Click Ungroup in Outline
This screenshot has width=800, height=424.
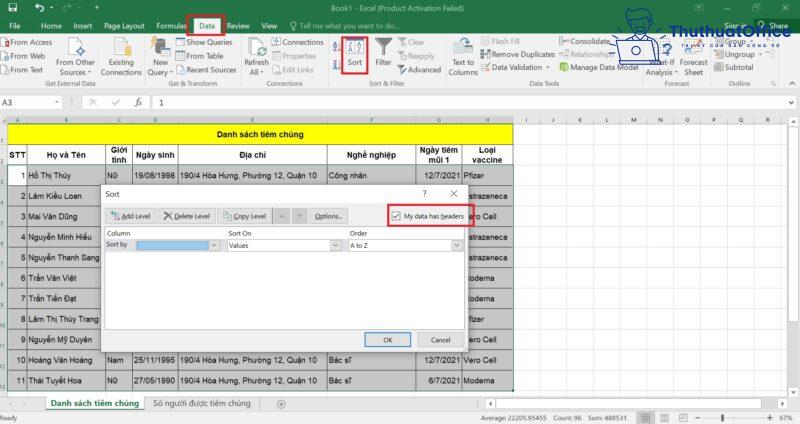click(x=735, y=54)
